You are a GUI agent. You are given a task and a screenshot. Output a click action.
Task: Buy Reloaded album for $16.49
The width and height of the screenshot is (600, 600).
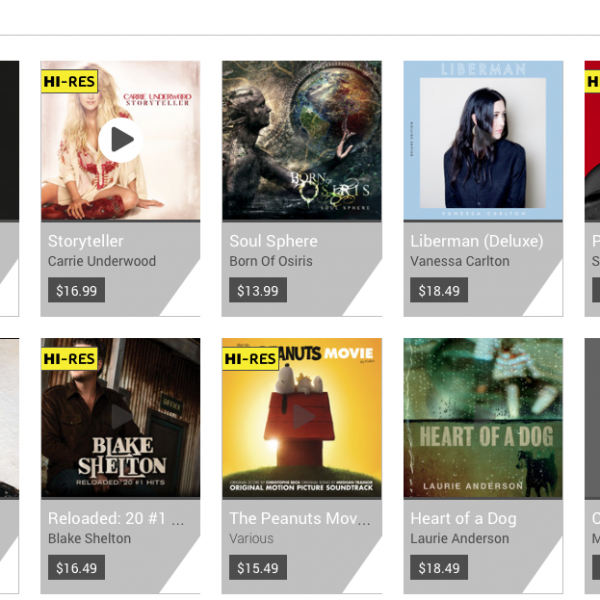(77, 567)
